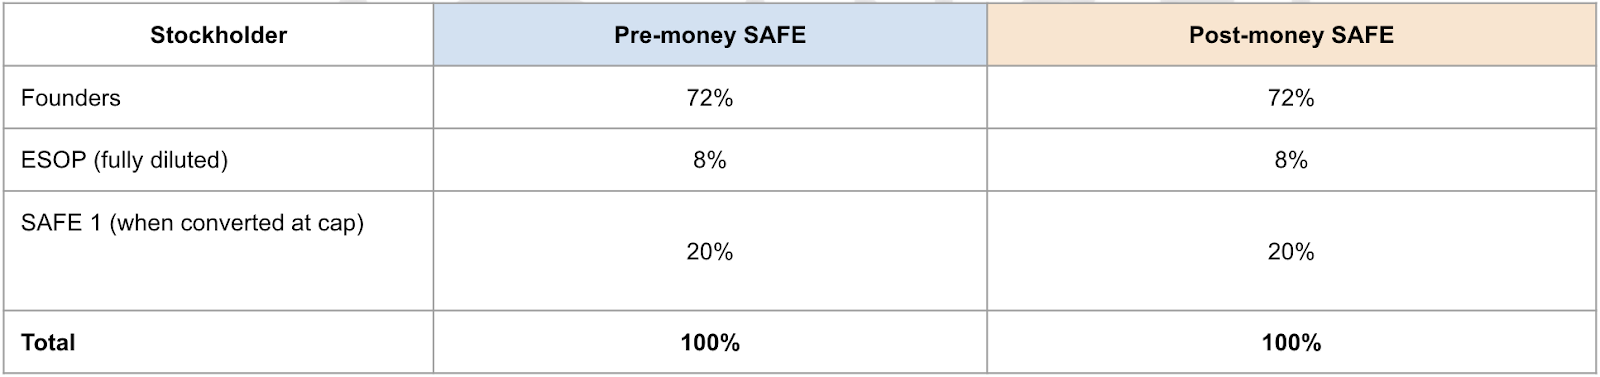Select the ESOP (fully diluted) cell
The height and width of the screenshot is (377, 1600).
click(x=218, y=160)
